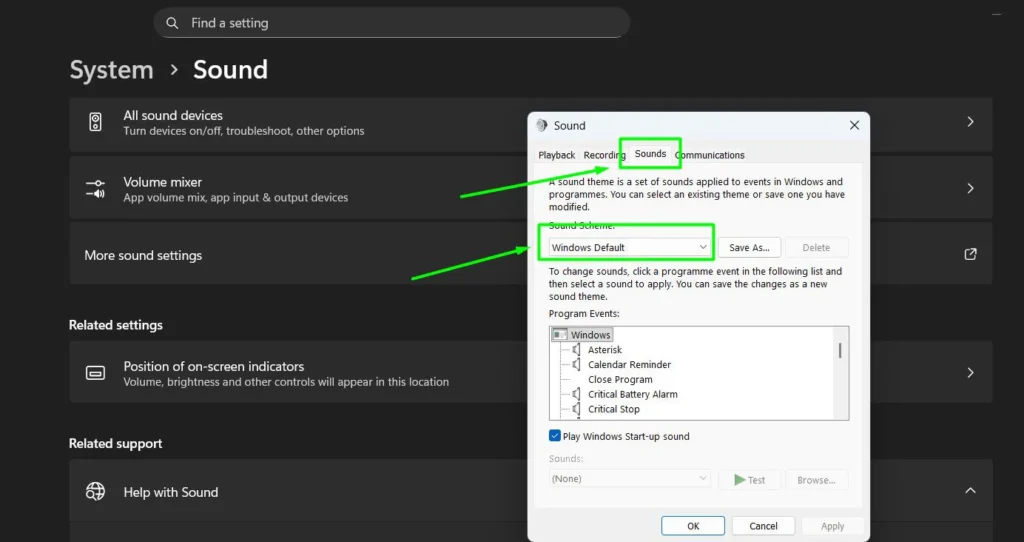Open the Sounds (None) dropdown

[629, 479]
